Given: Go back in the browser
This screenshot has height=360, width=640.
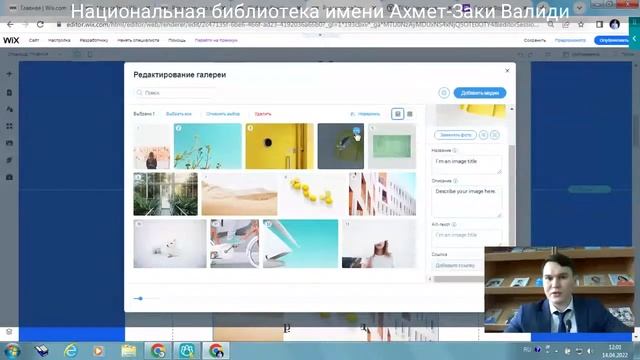Looking at the screenshot, I should (10, 24).
